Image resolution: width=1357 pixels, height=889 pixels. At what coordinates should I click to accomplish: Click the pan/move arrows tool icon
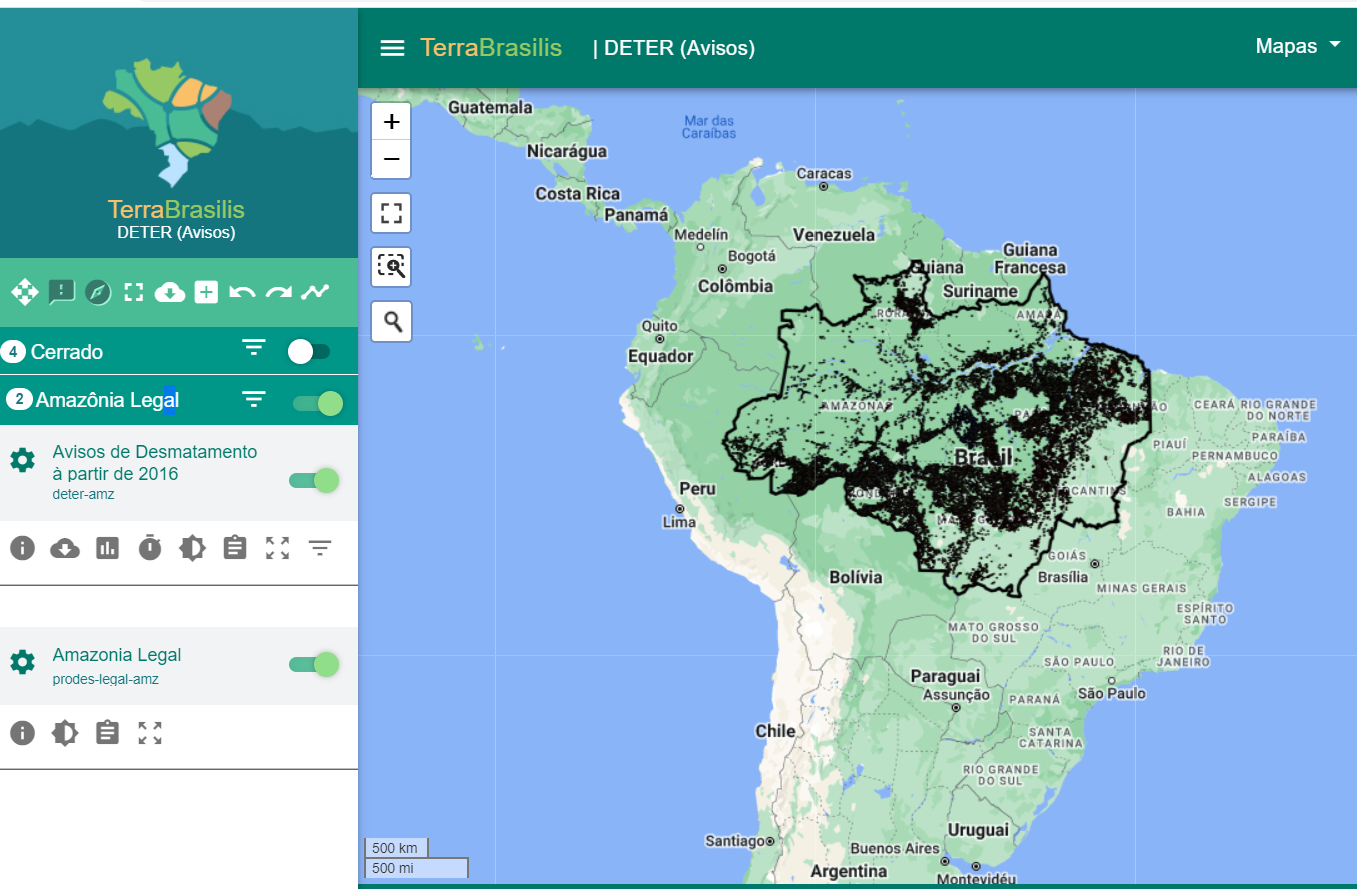pyautogui.click(x=24, y=292)
